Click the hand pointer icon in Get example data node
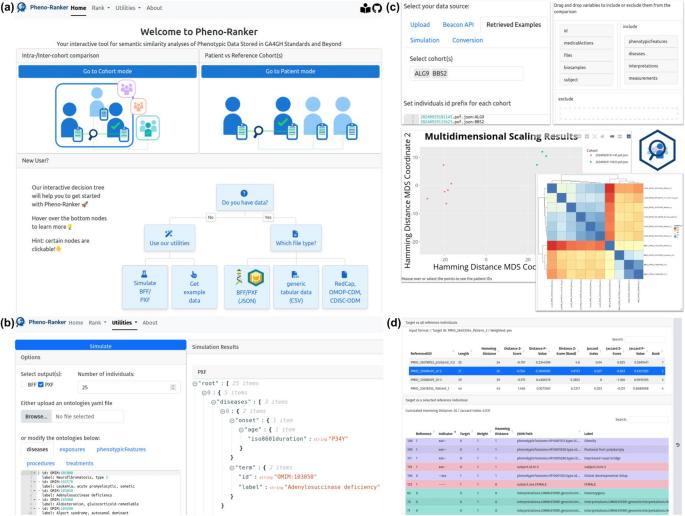The height and width of the screenshot is (516, 685). [x=194, y=274]
